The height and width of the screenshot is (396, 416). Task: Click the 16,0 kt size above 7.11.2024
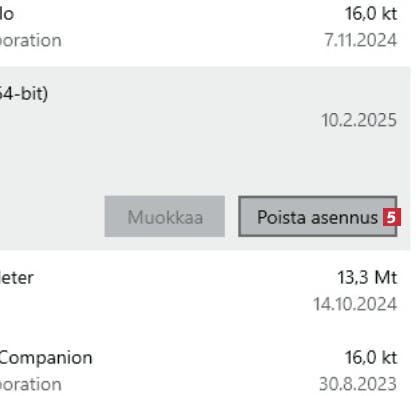coord(371,14)
